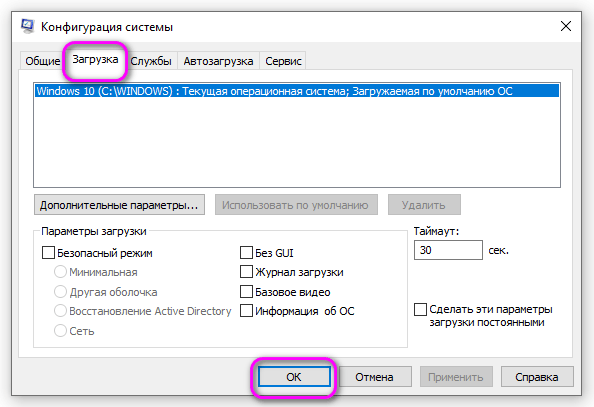Screen dimensions: 594x407
Task: Switch to the Общие tab
Action: click(42, 61)
